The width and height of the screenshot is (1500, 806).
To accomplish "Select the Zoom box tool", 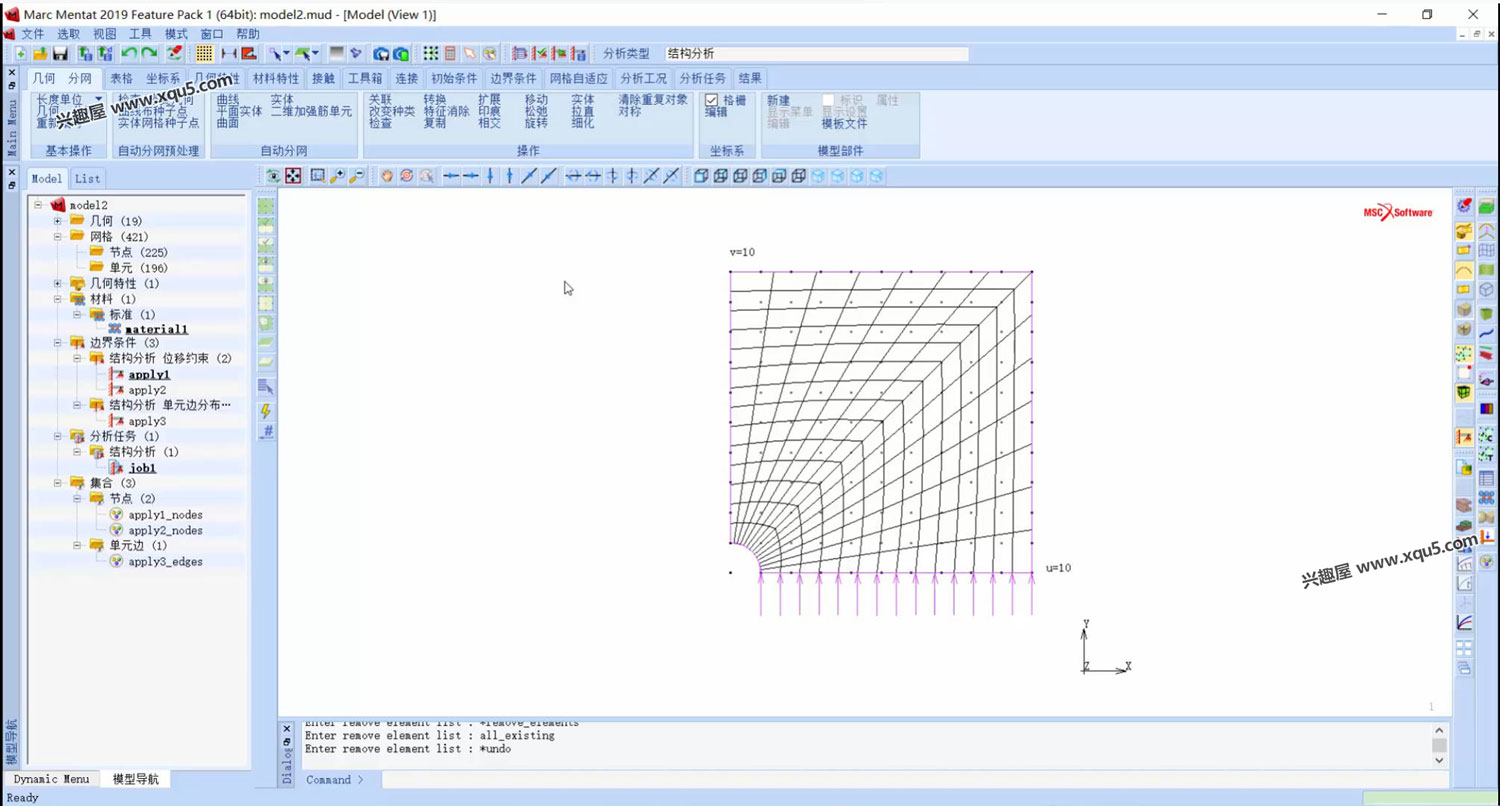I will tap(318, 176).
